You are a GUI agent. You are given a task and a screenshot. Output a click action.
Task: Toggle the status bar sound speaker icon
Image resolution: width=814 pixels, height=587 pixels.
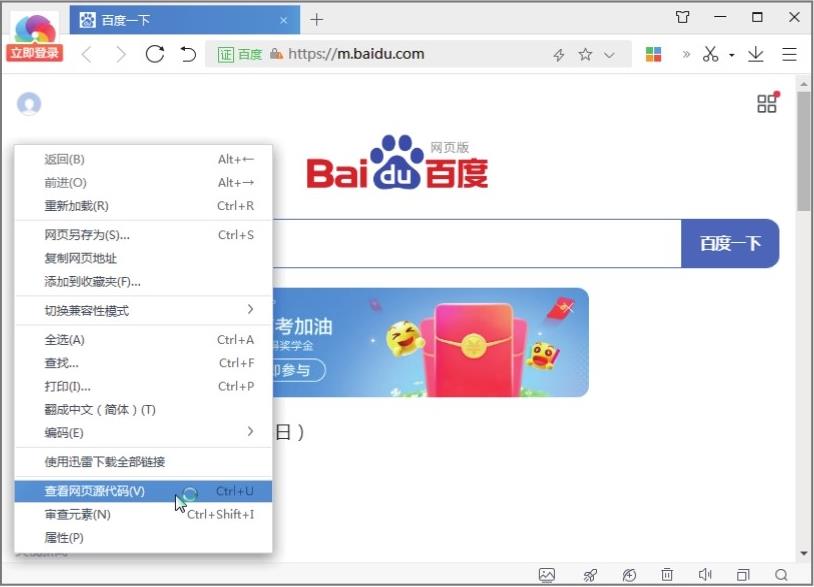(x=705, y=575)
